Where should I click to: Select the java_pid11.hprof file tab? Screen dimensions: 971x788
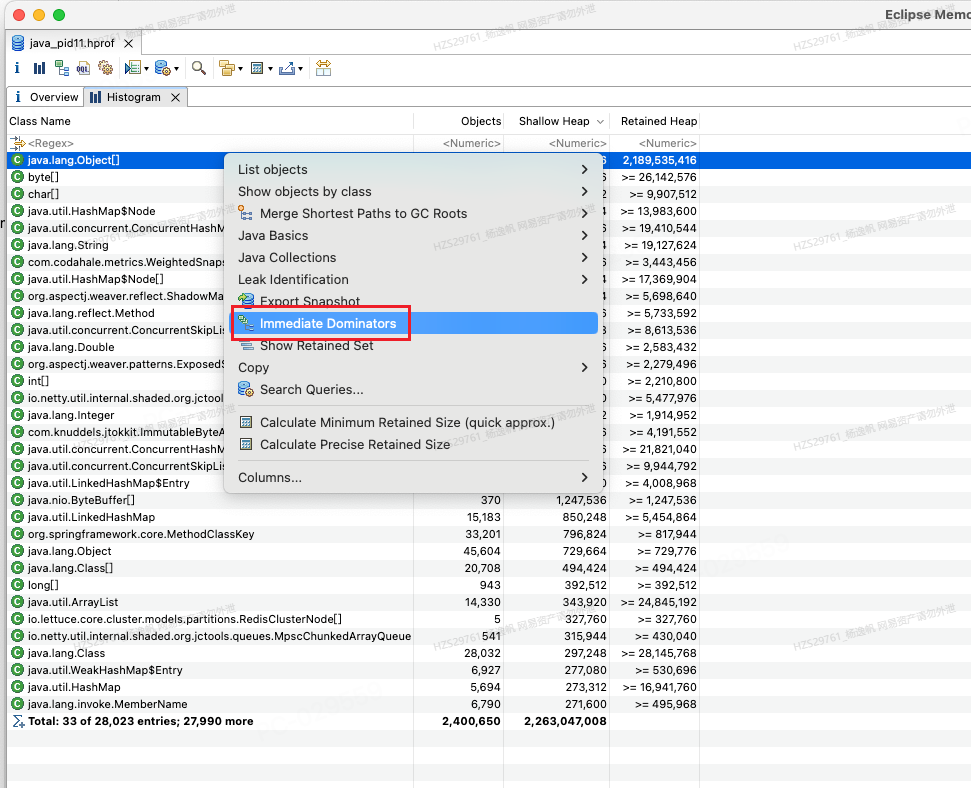point(72,43)
